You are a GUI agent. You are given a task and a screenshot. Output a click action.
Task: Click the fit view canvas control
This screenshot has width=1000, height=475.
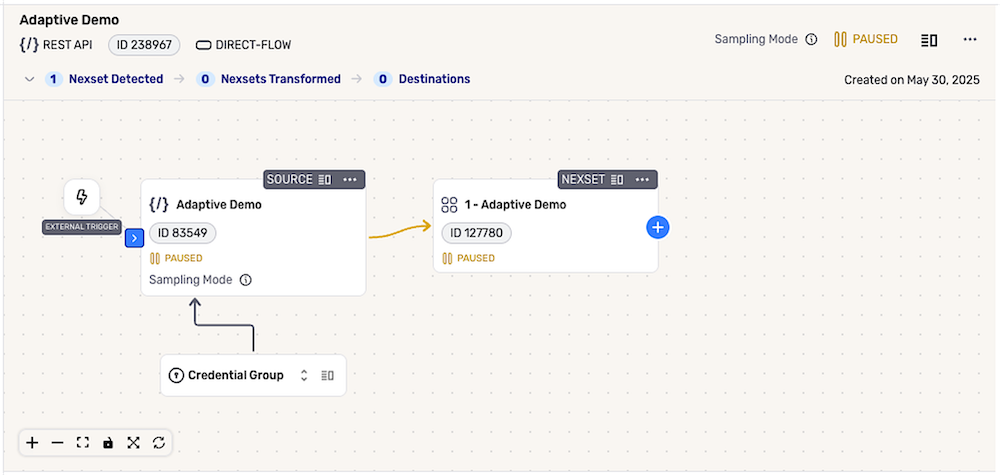tap(83, 442)
